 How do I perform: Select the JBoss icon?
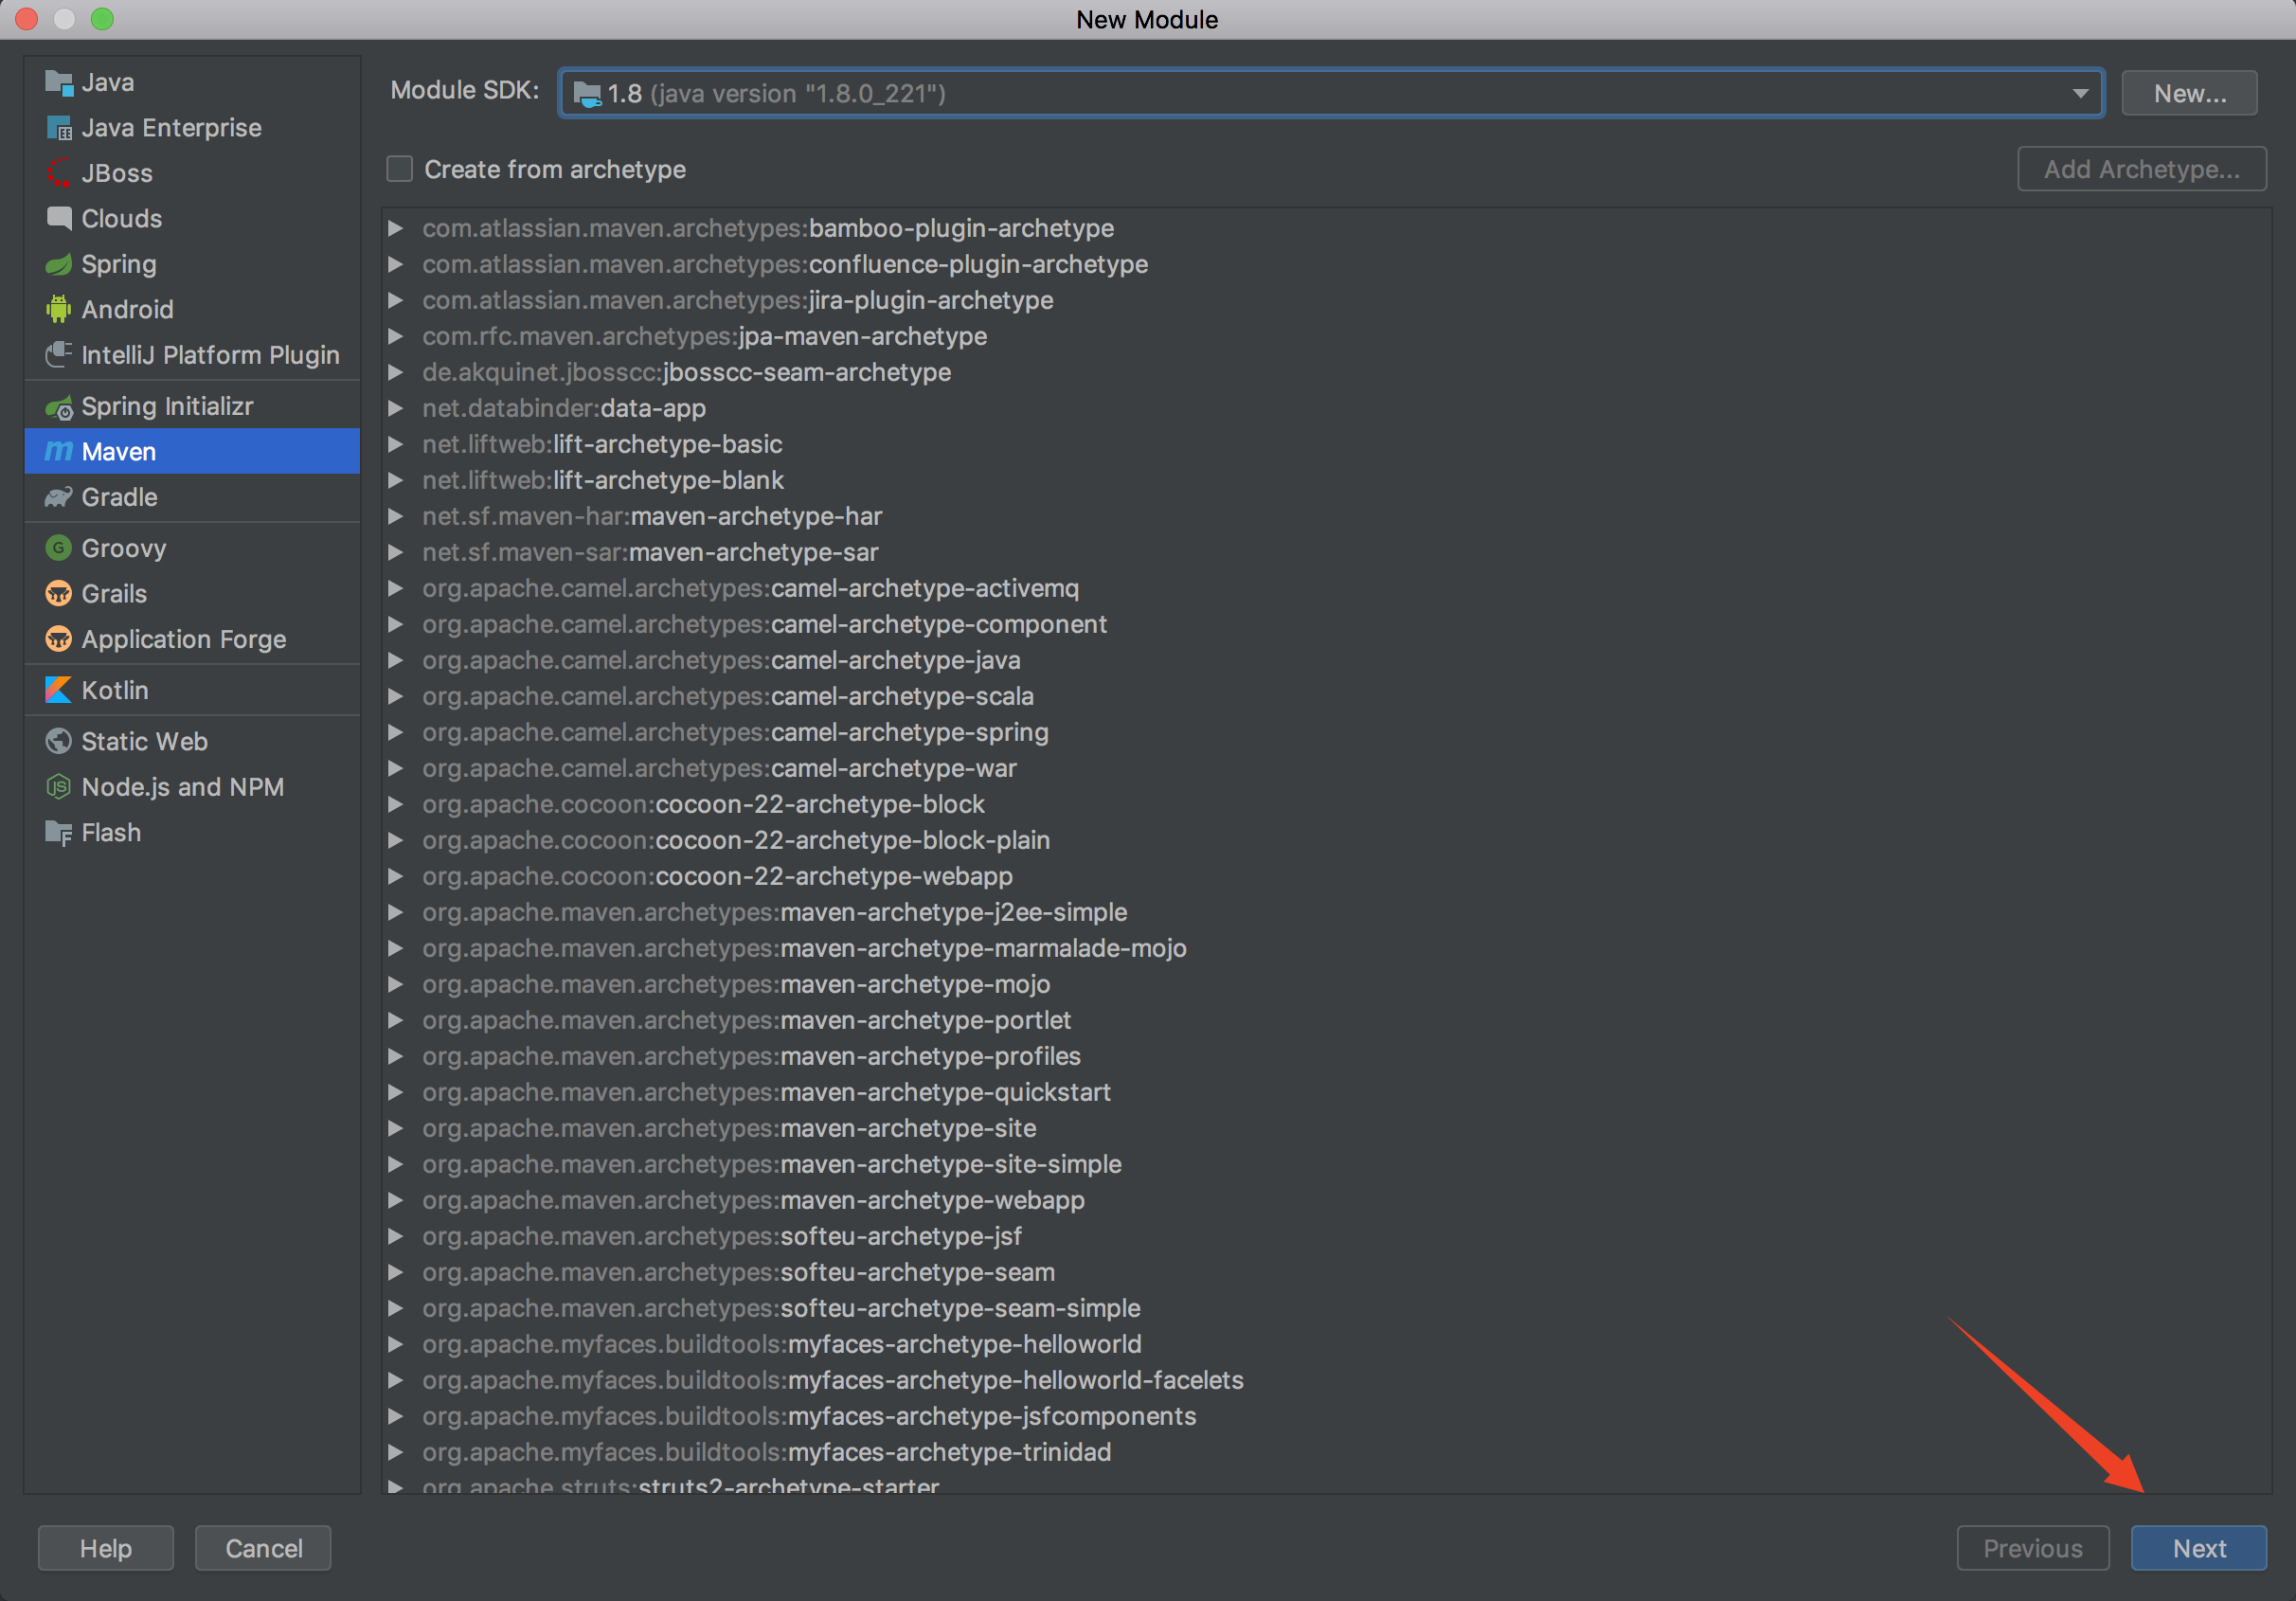(x=58, y=173)
